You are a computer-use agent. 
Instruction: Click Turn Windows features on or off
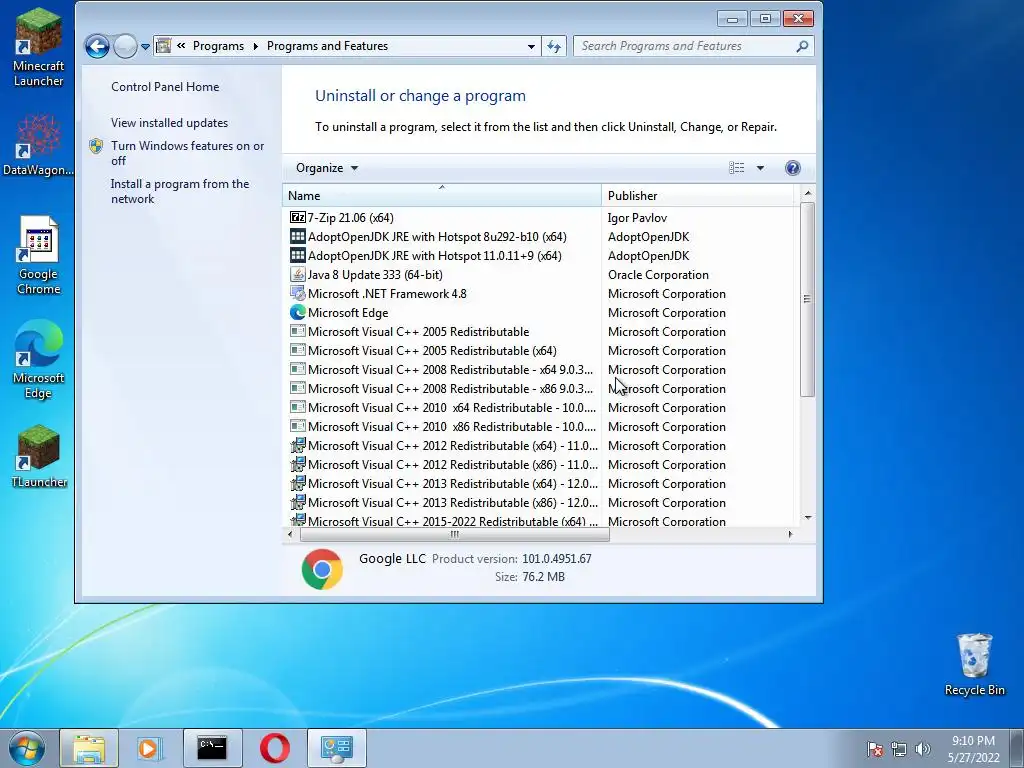[187, 153]
